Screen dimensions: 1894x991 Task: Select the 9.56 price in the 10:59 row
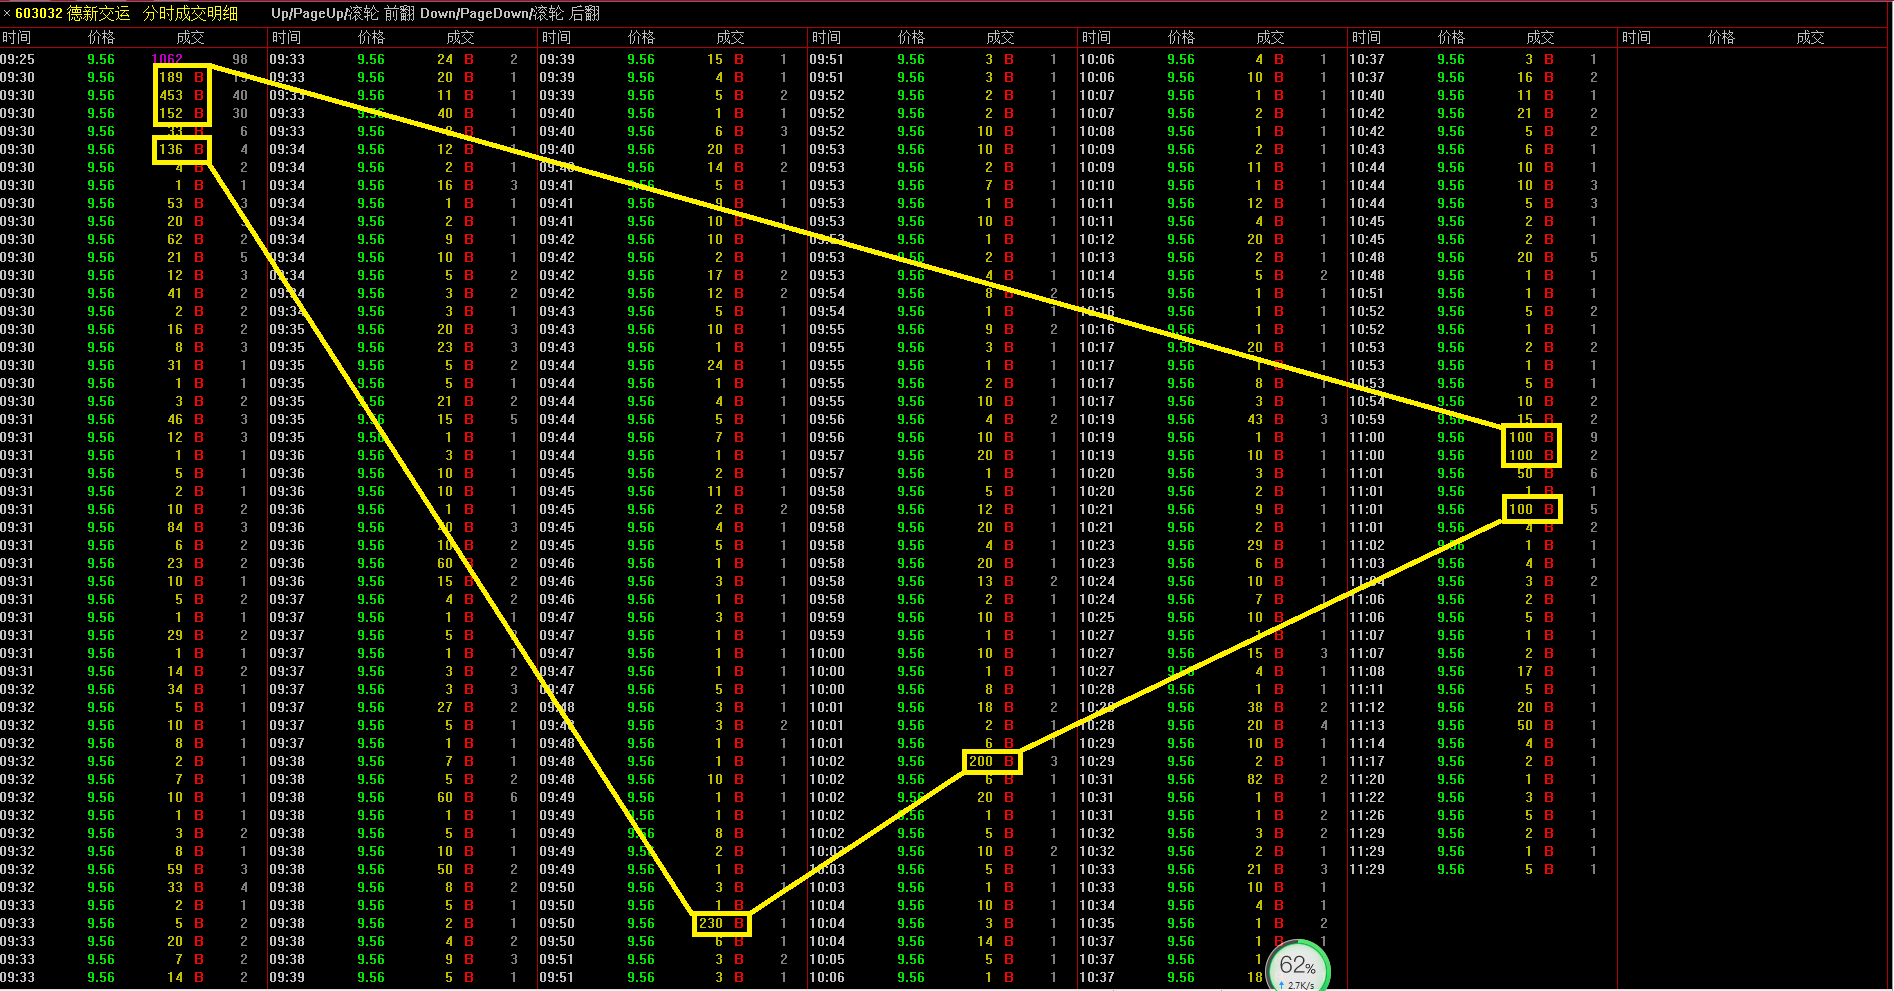click(x=1451, y=419)
